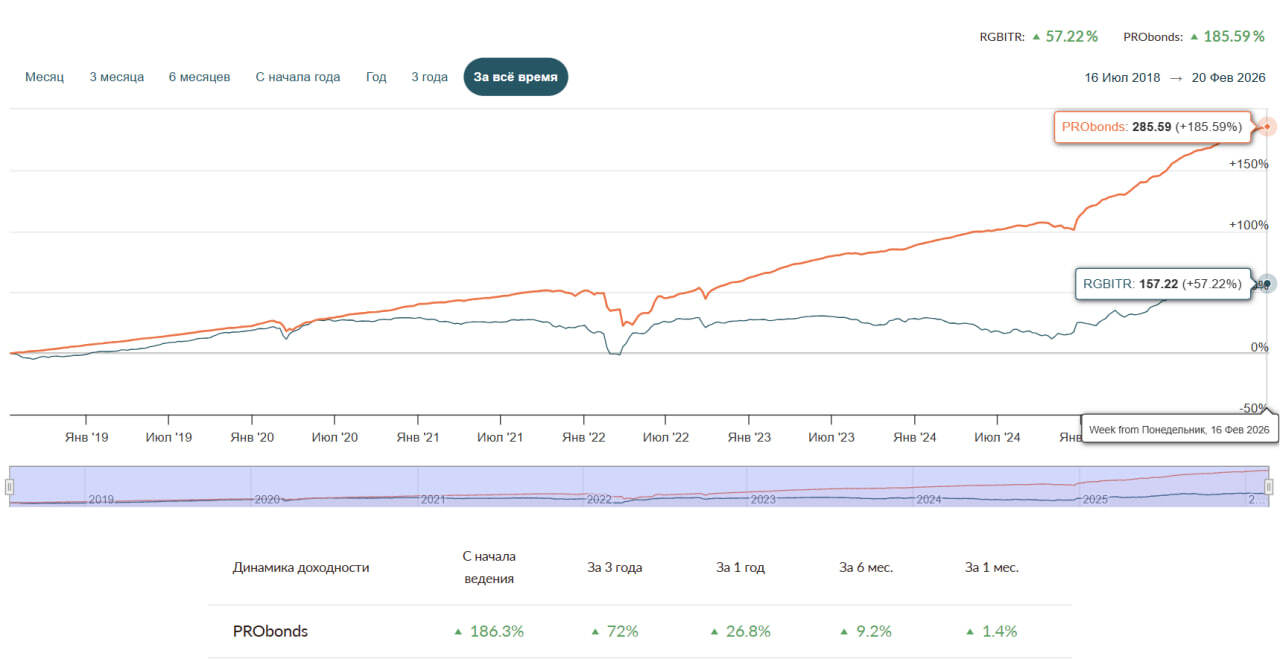Click the Июл '24 axis label

click(997, 437)
